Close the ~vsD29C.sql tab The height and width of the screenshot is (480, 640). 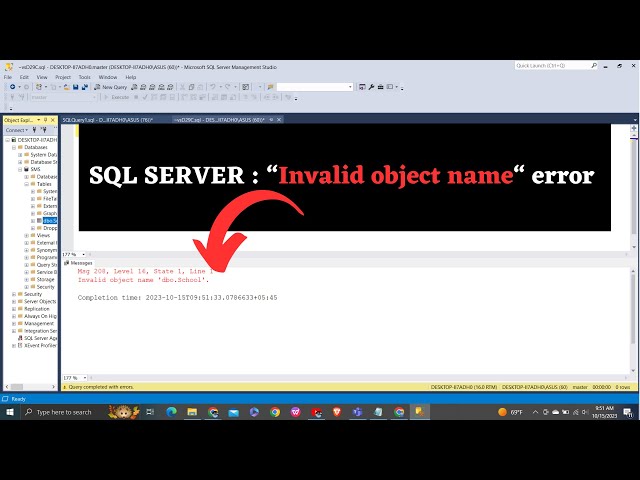click(x=279, y=120)
